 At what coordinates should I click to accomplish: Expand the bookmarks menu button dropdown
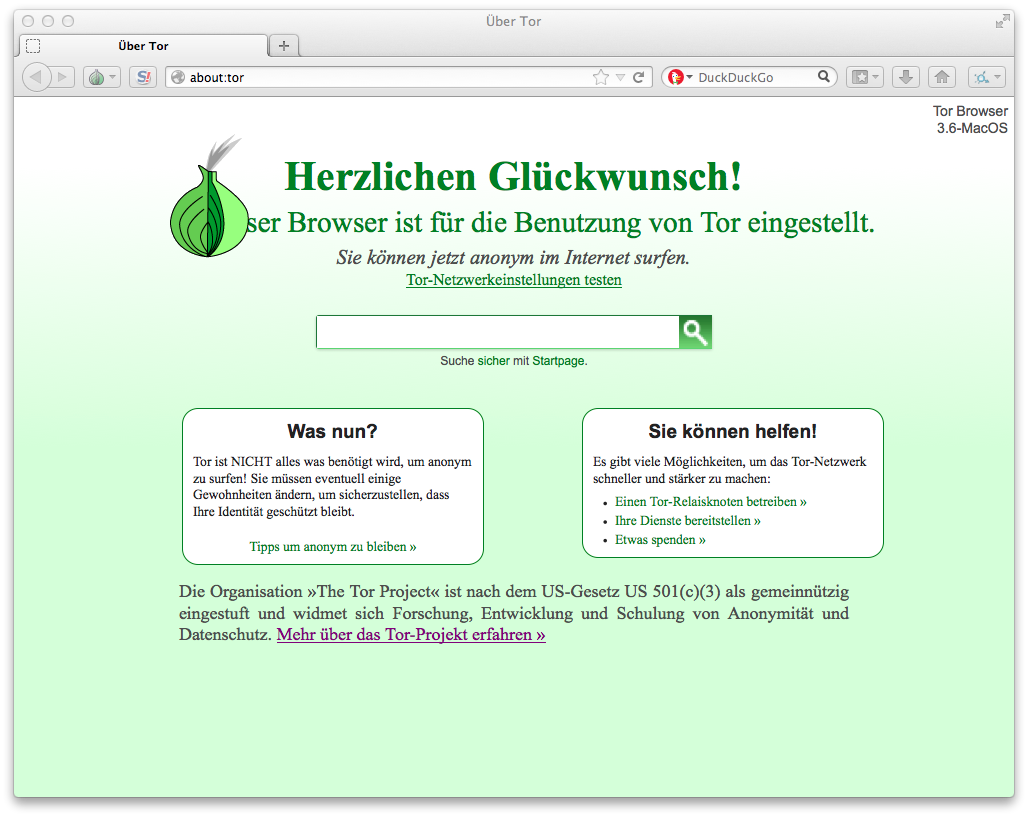(876, 77)
